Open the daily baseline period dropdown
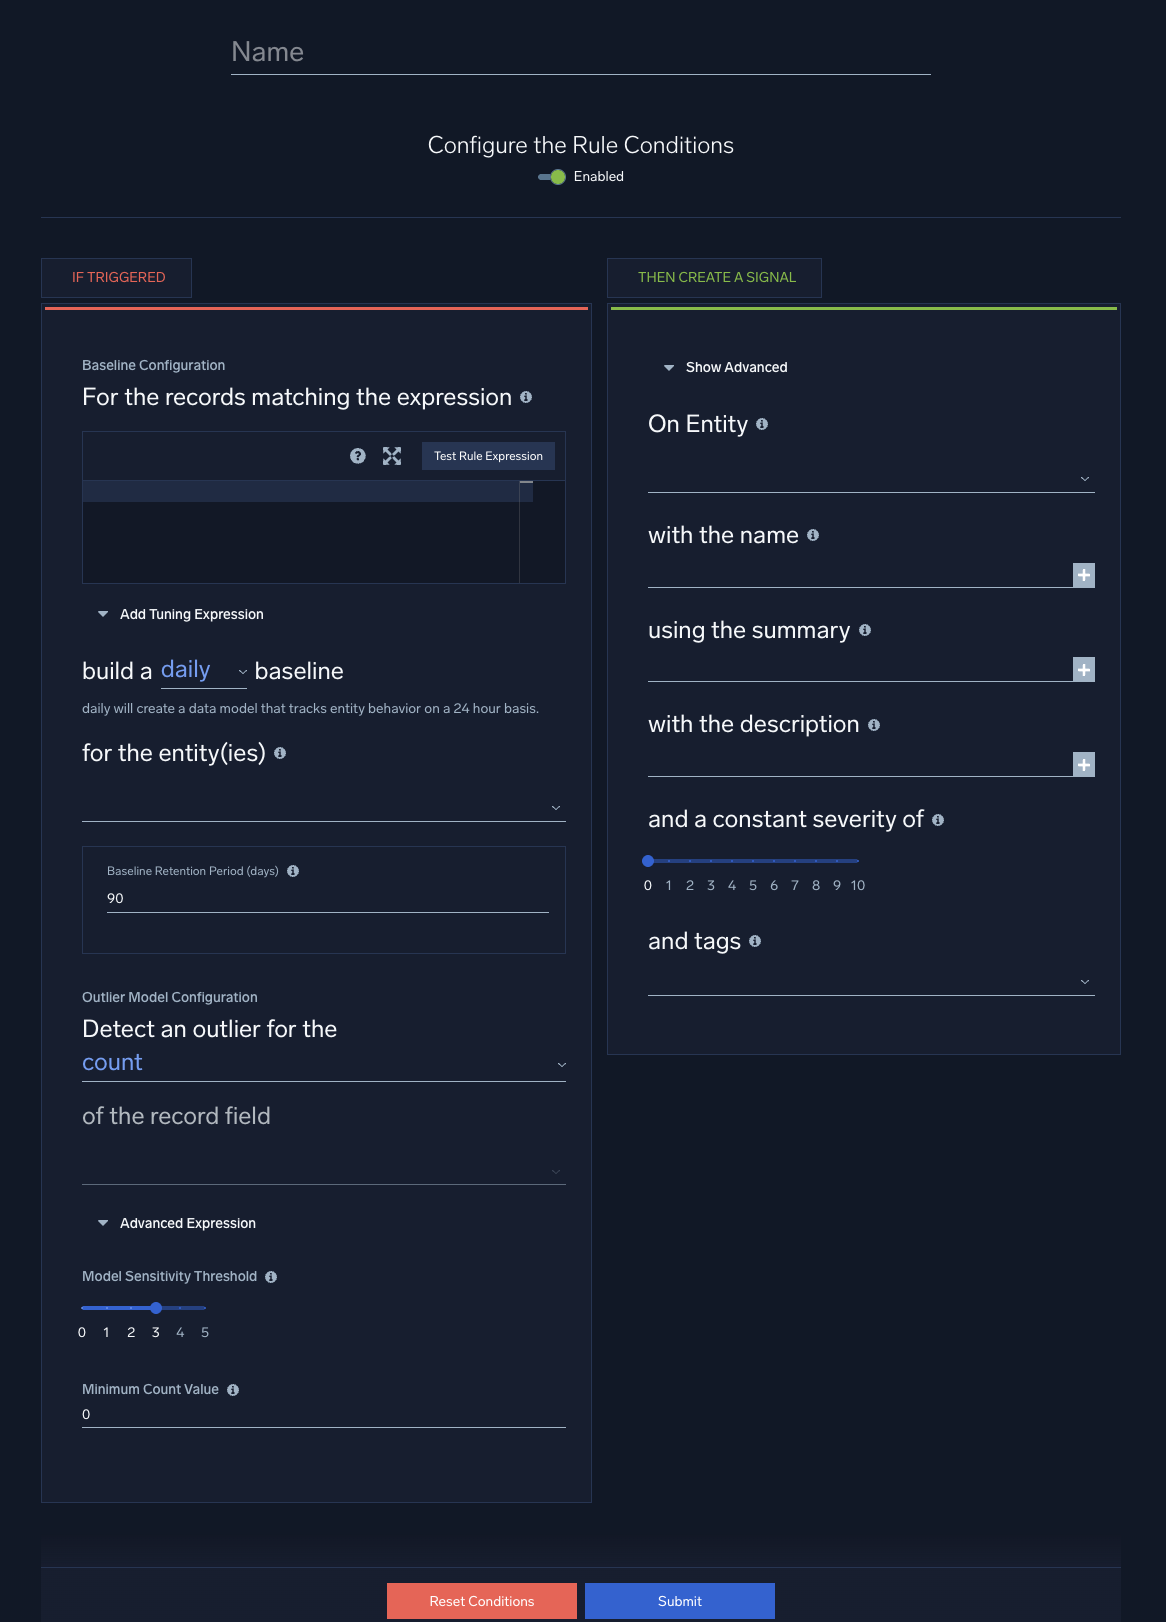1166x1622 pixels. [x=204, y=671]
